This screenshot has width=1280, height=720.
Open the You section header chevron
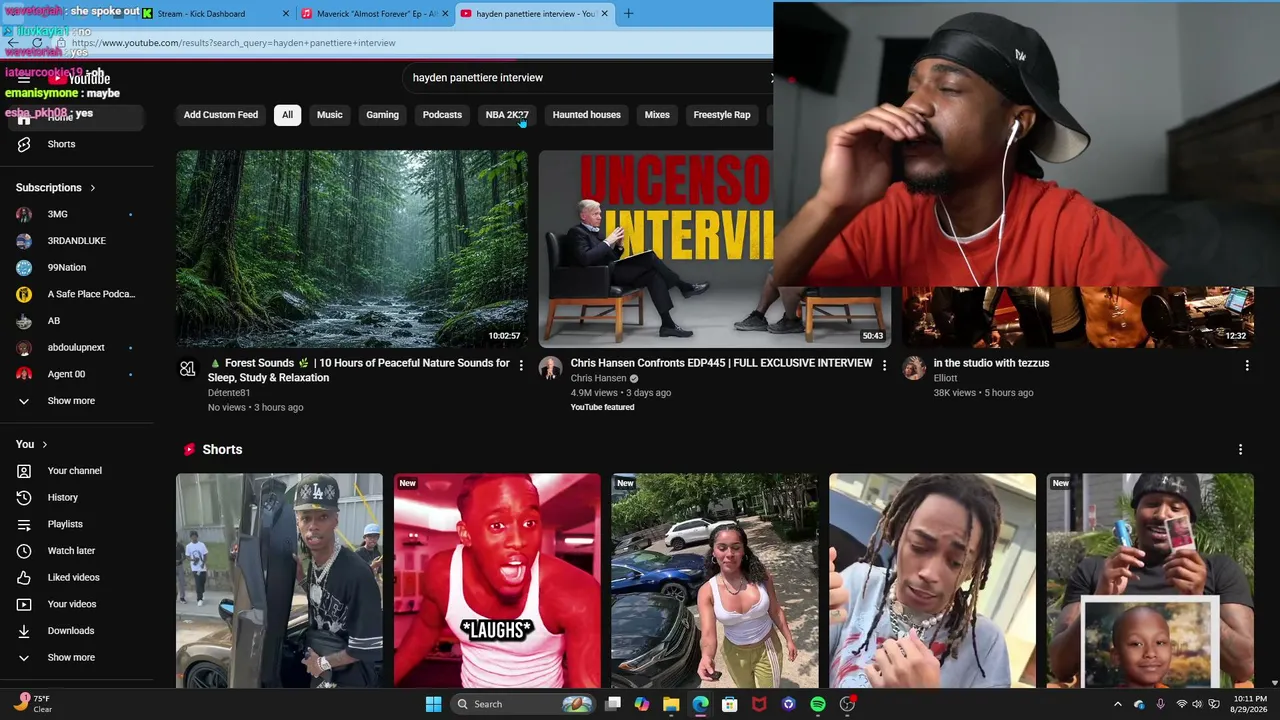tap(44, 444)
